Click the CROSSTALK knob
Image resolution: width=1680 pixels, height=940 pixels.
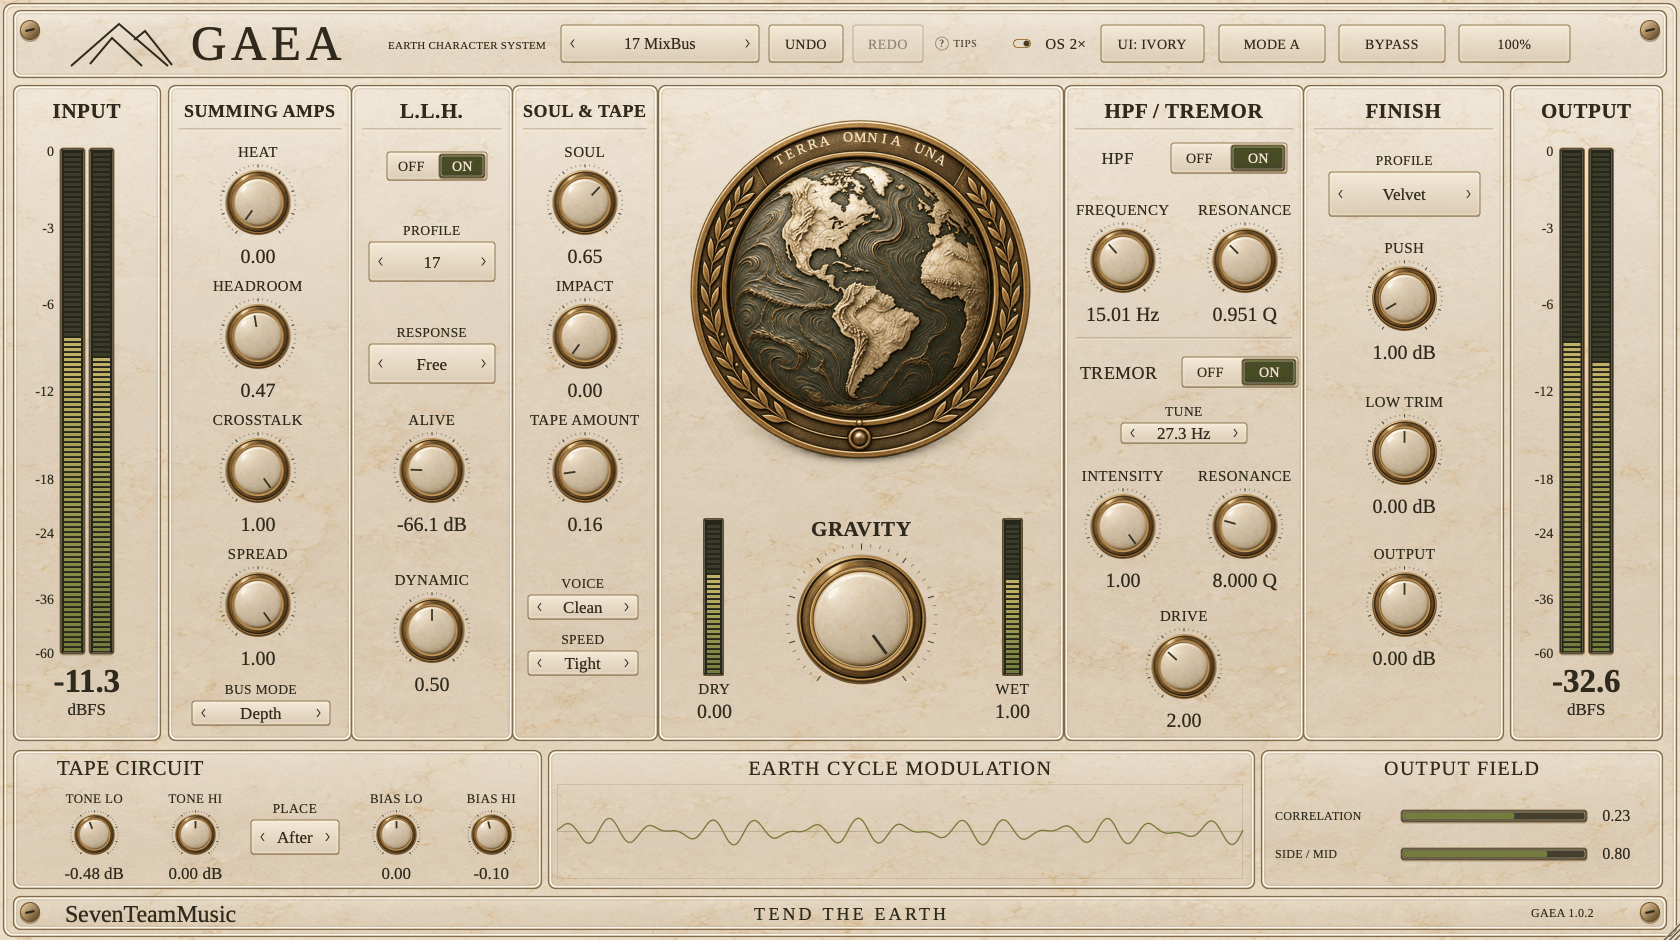(x=258, y=470)
